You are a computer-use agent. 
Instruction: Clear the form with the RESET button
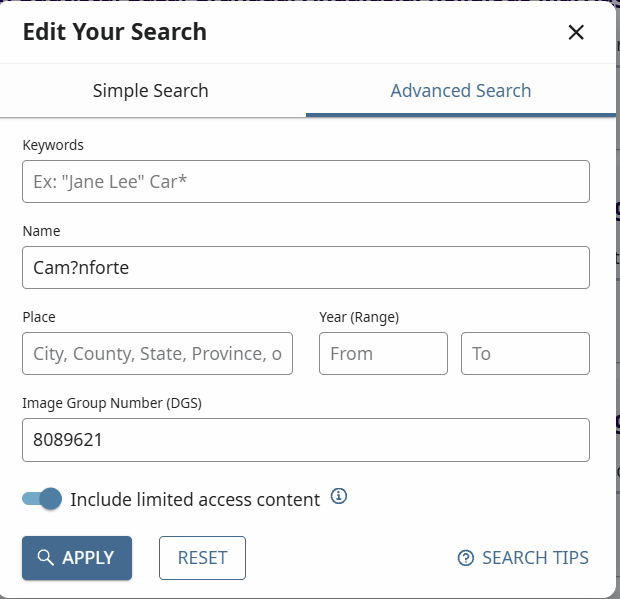point(202,558)
